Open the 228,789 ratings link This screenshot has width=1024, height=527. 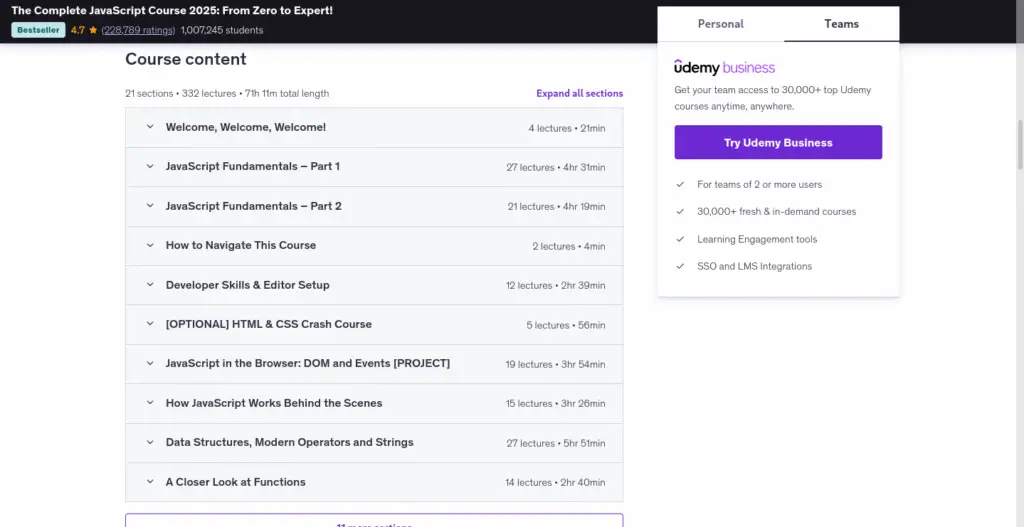138,30
